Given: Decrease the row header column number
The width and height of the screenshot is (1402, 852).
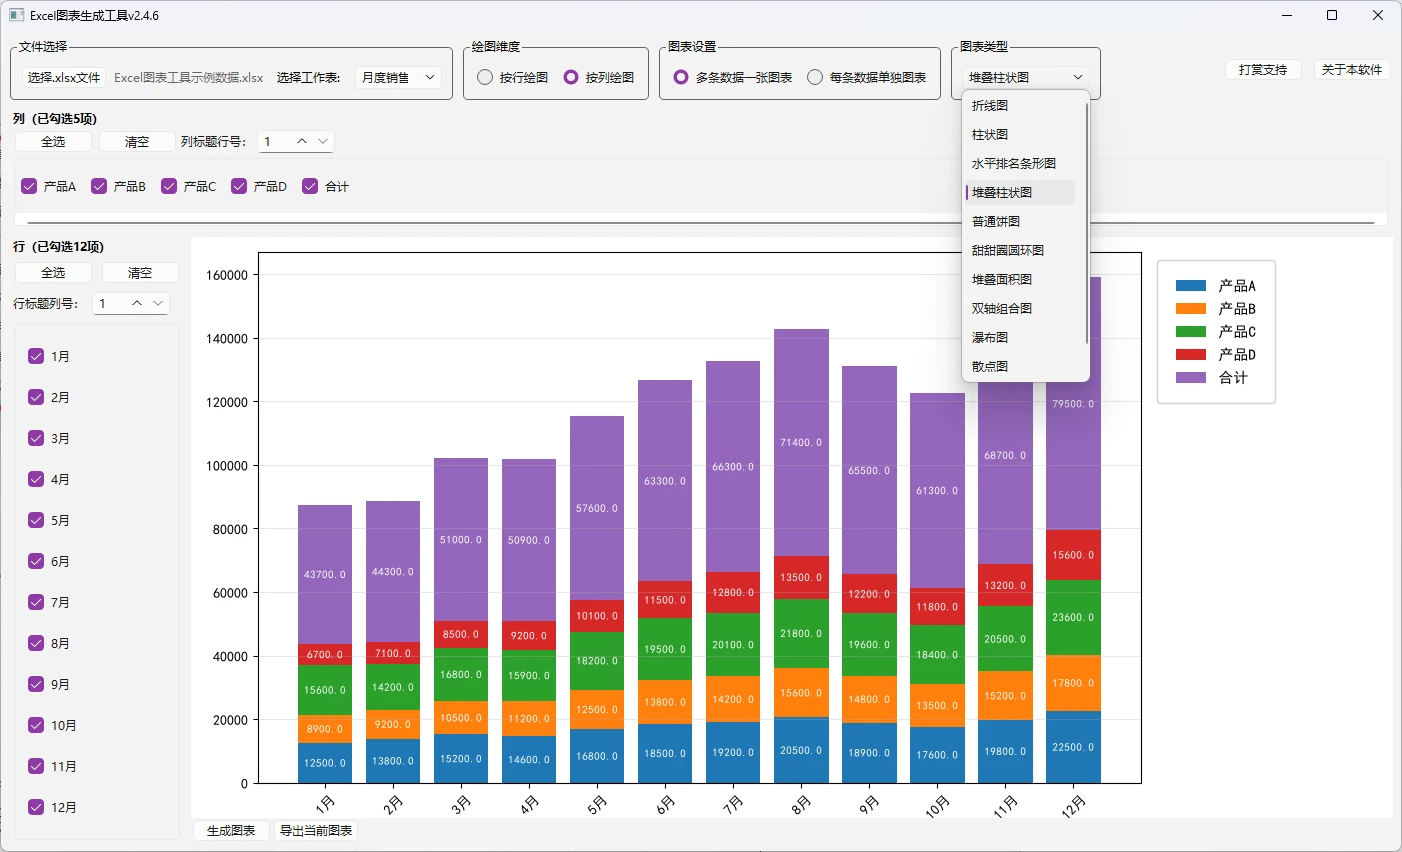Looking at the screenshot, I should click(x=158, y=303).
